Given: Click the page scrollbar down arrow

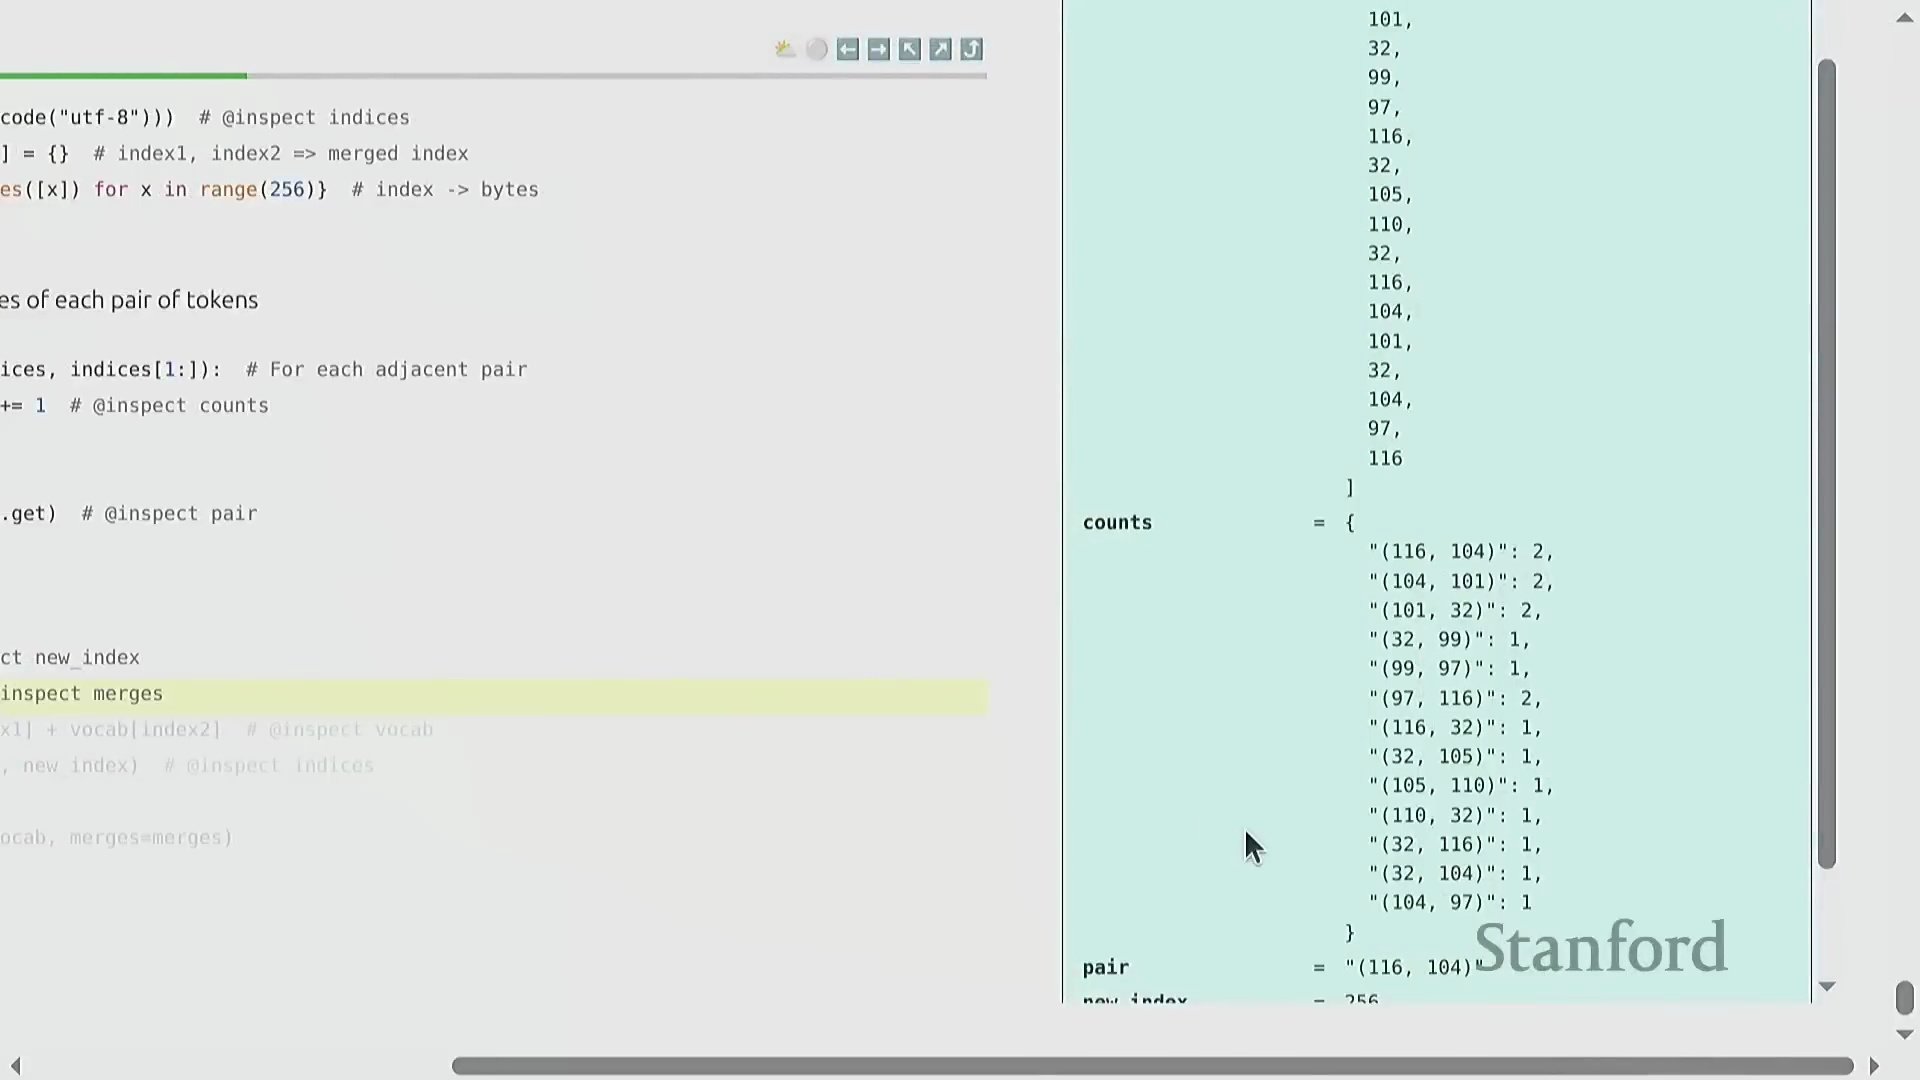Looking at the screenshot, I should tap(1904, 1034).
